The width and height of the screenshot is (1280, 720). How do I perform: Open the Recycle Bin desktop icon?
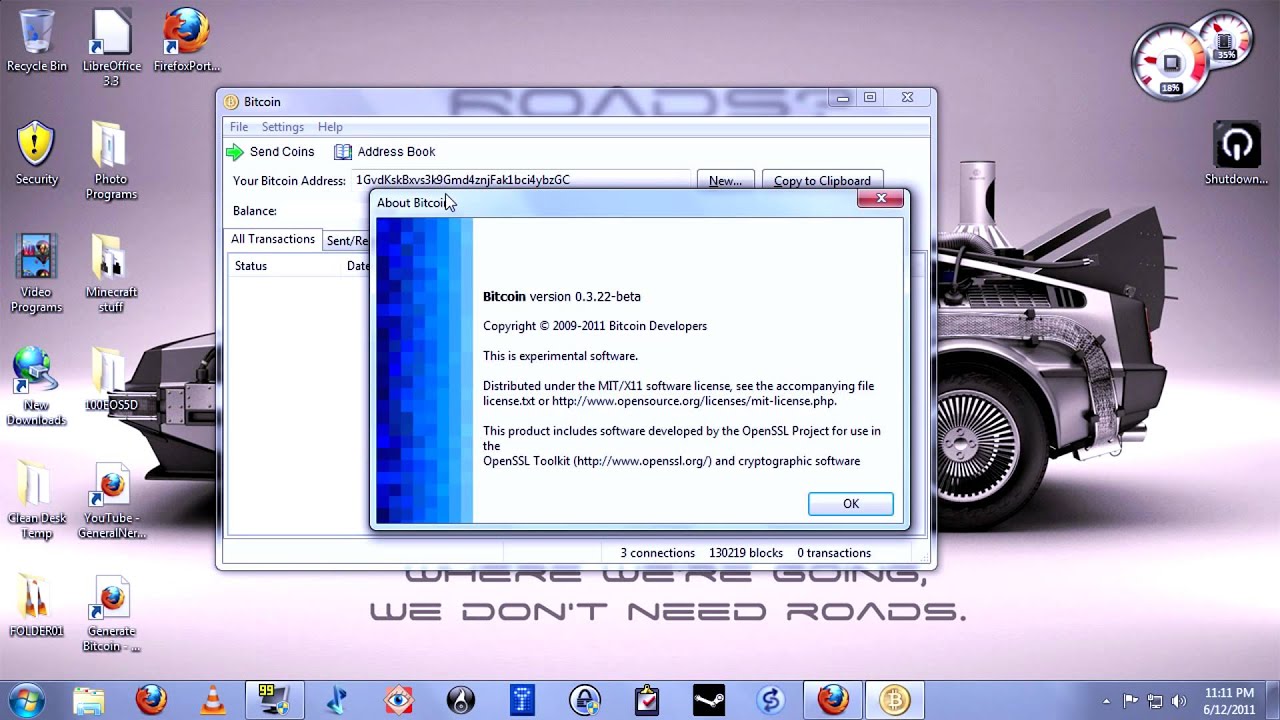coord(37,40)
